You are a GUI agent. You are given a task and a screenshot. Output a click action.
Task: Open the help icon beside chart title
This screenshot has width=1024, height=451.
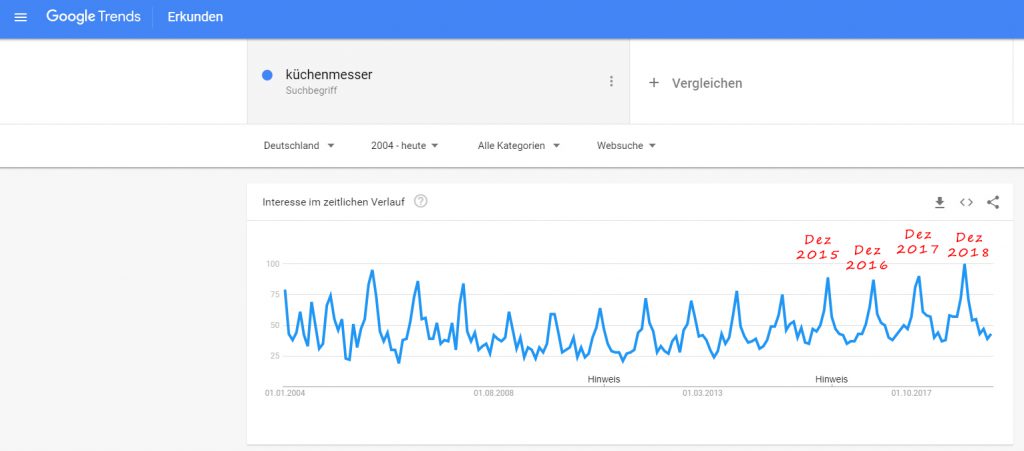point(421,202)
